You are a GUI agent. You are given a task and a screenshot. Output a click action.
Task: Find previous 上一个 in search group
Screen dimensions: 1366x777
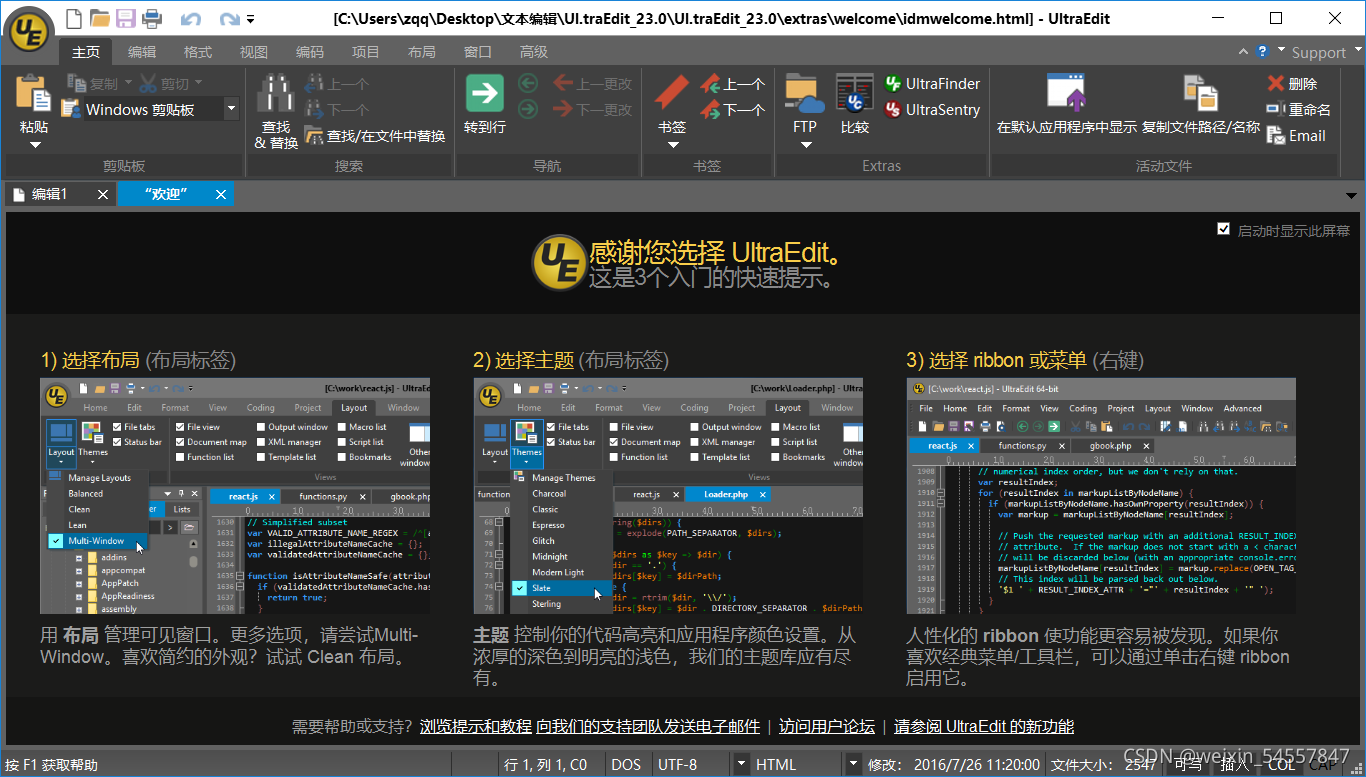point(337,84)
